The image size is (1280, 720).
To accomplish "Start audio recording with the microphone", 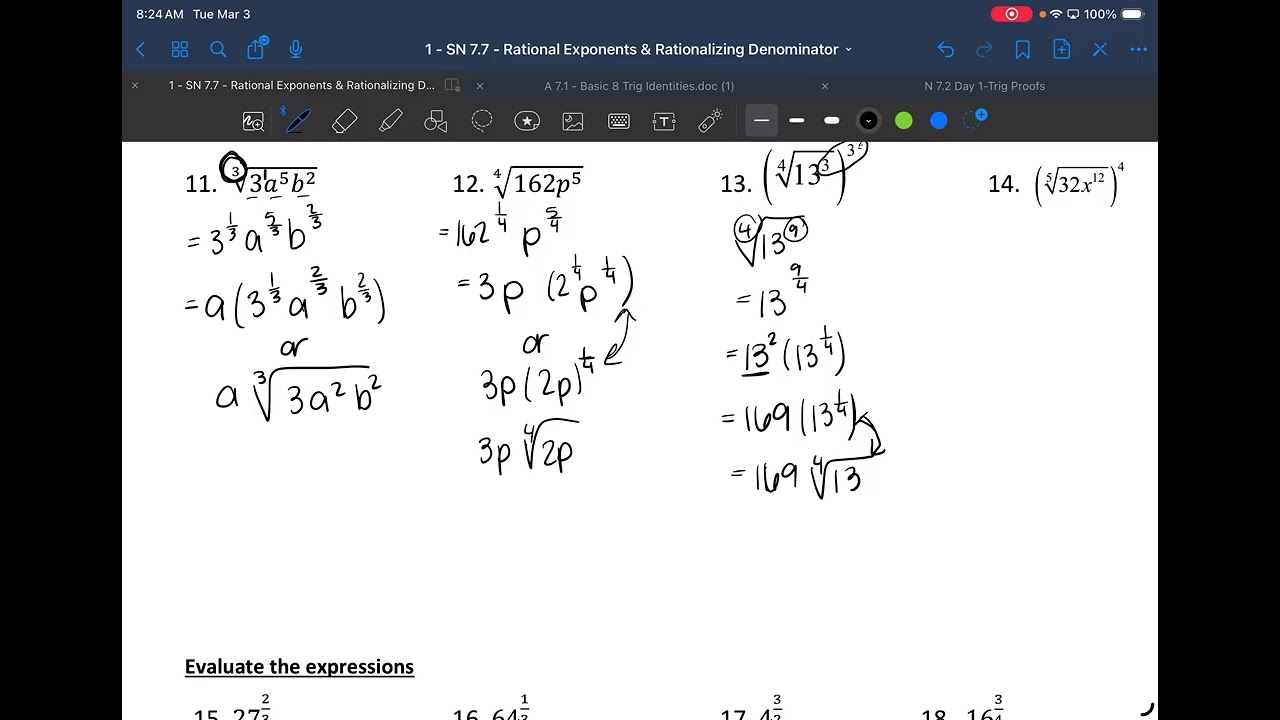I will point(296,49).
